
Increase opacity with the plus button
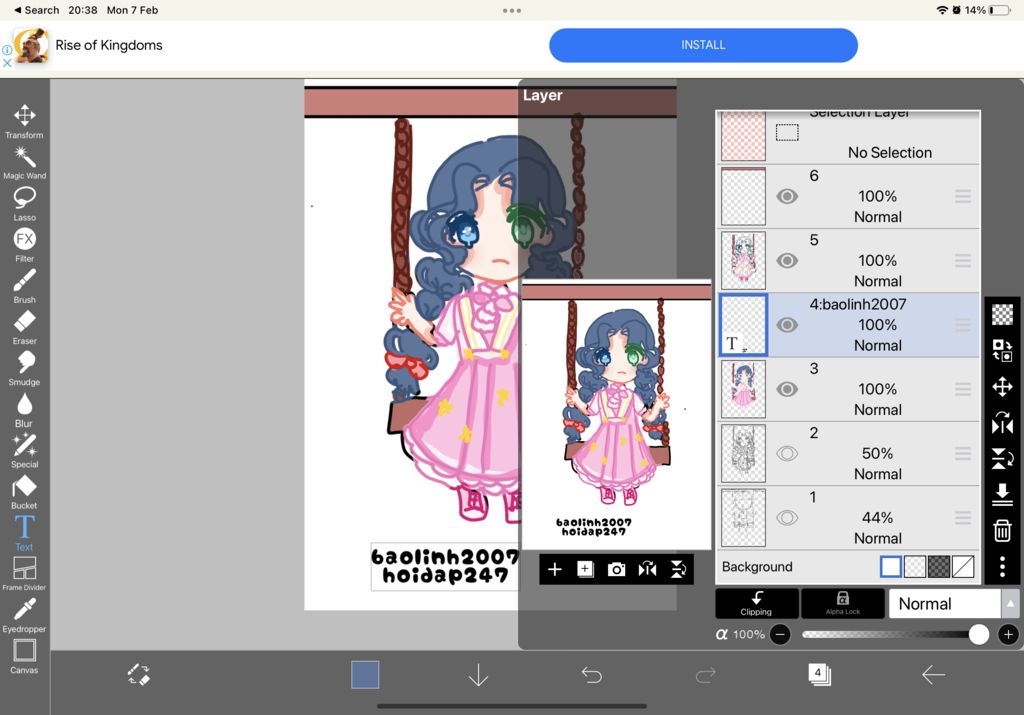click(1008, 634)
